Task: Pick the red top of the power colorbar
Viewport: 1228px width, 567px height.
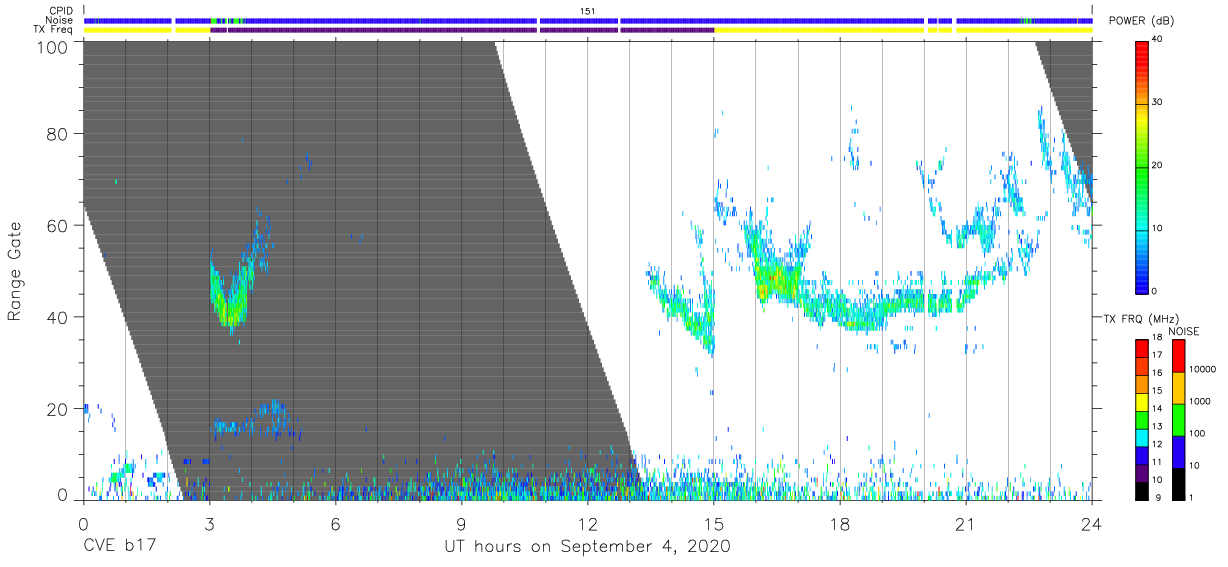Action: click(1142, 48)
